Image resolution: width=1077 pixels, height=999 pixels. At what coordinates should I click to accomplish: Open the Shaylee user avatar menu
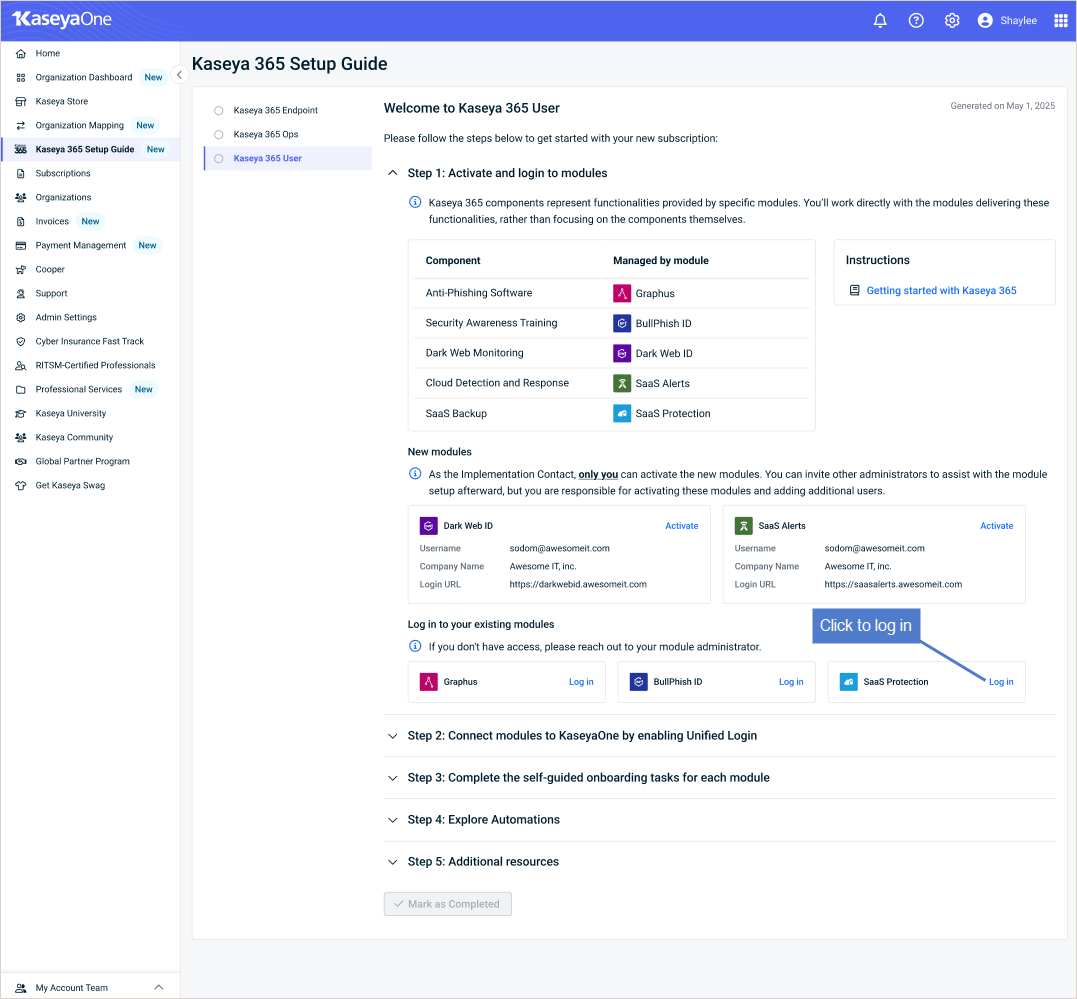(985, 21)
